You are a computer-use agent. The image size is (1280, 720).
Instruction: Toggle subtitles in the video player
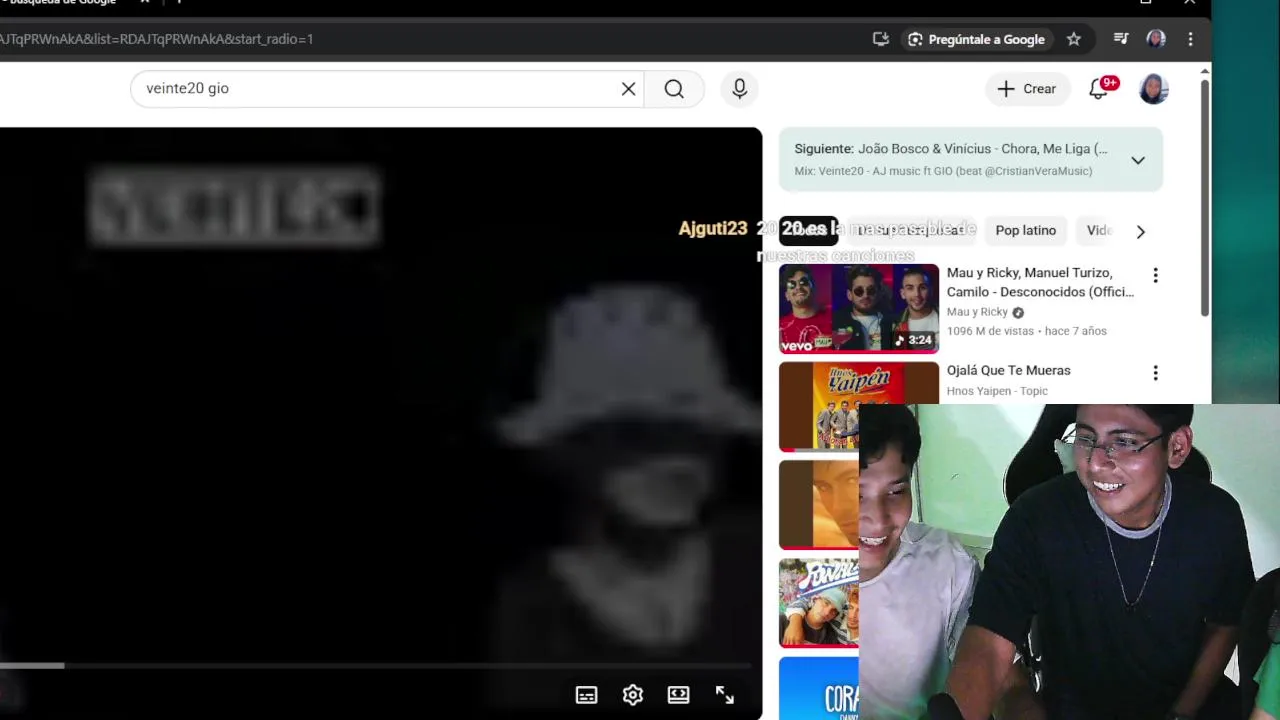(x=586, y=695)
